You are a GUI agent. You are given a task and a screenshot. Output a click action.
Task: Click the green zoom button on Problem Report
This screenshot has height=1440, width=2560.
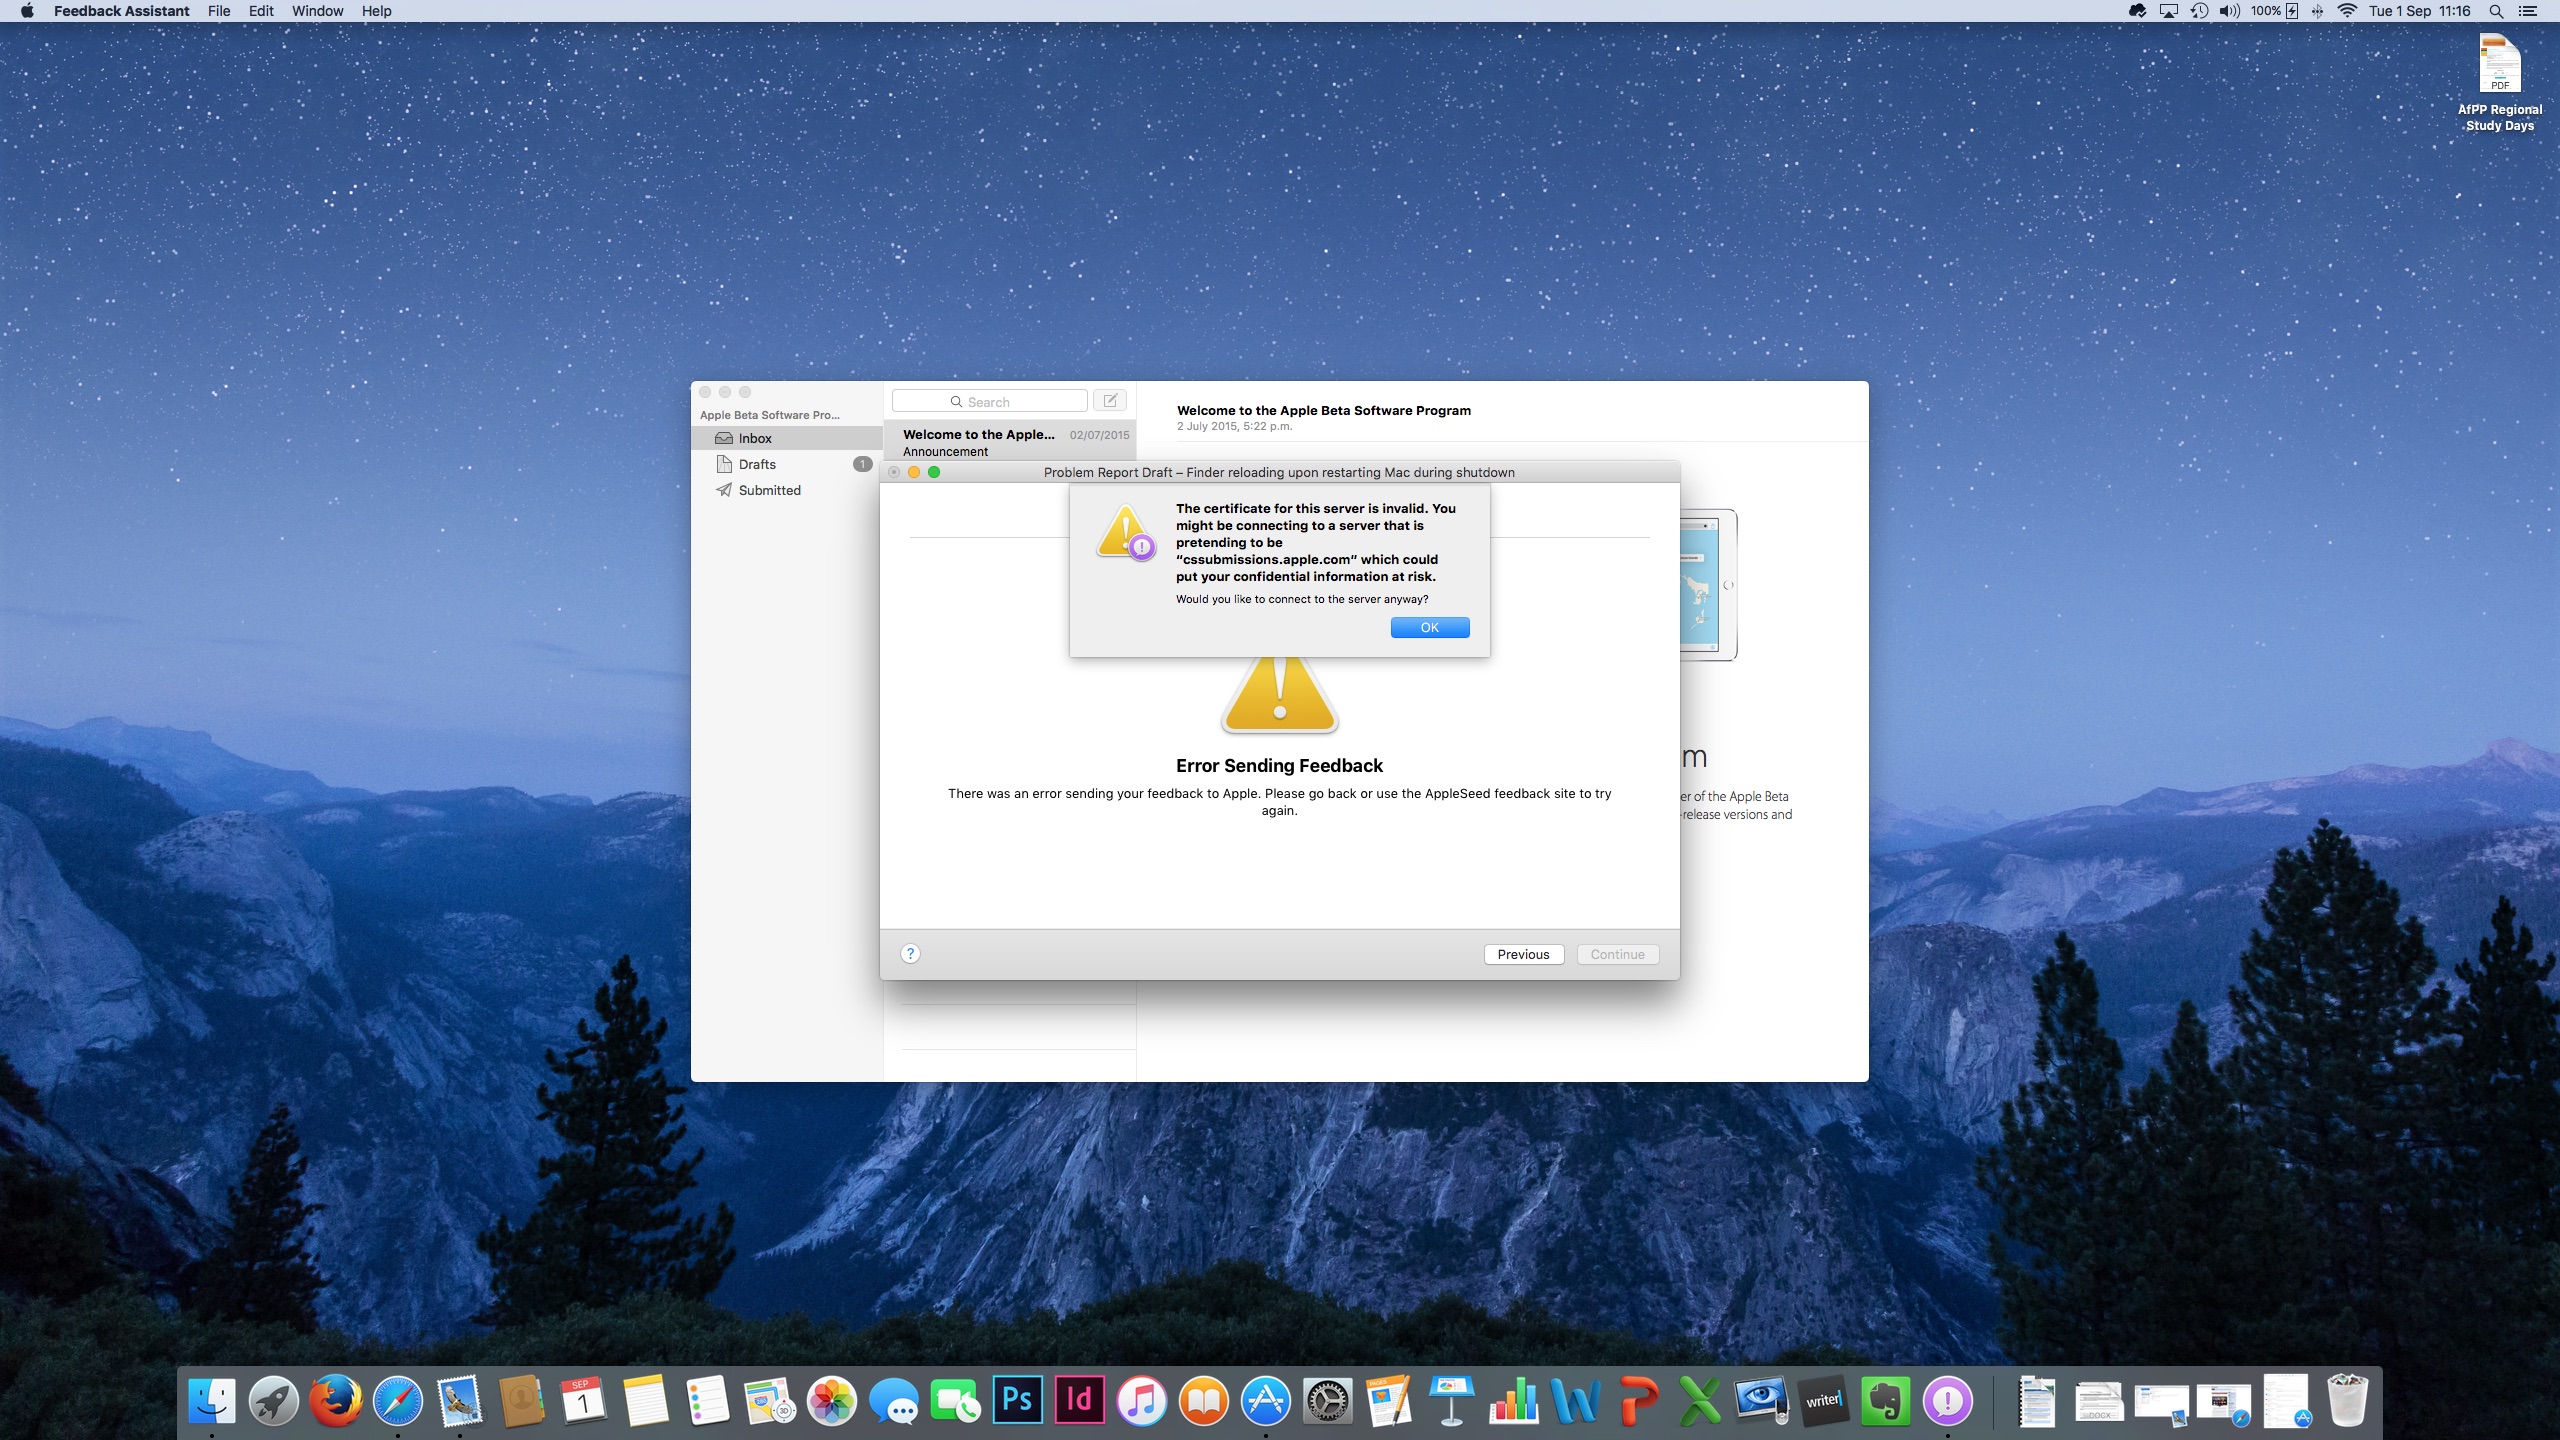934,472
